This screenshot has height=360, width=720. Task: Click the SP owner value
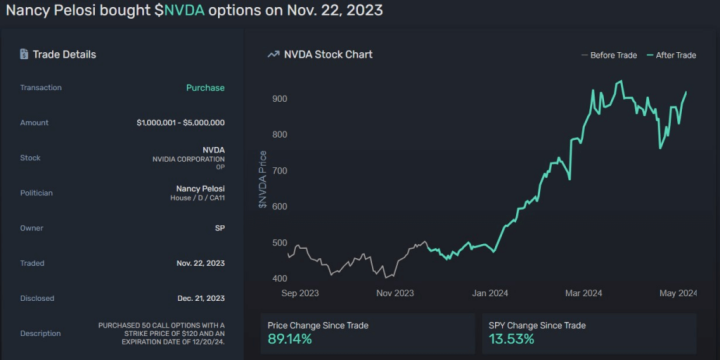pyautogui.click(x=220, y=228)
